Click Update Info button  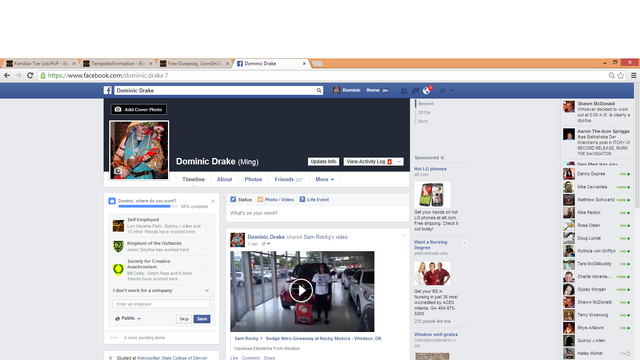[x=323, y=162]
